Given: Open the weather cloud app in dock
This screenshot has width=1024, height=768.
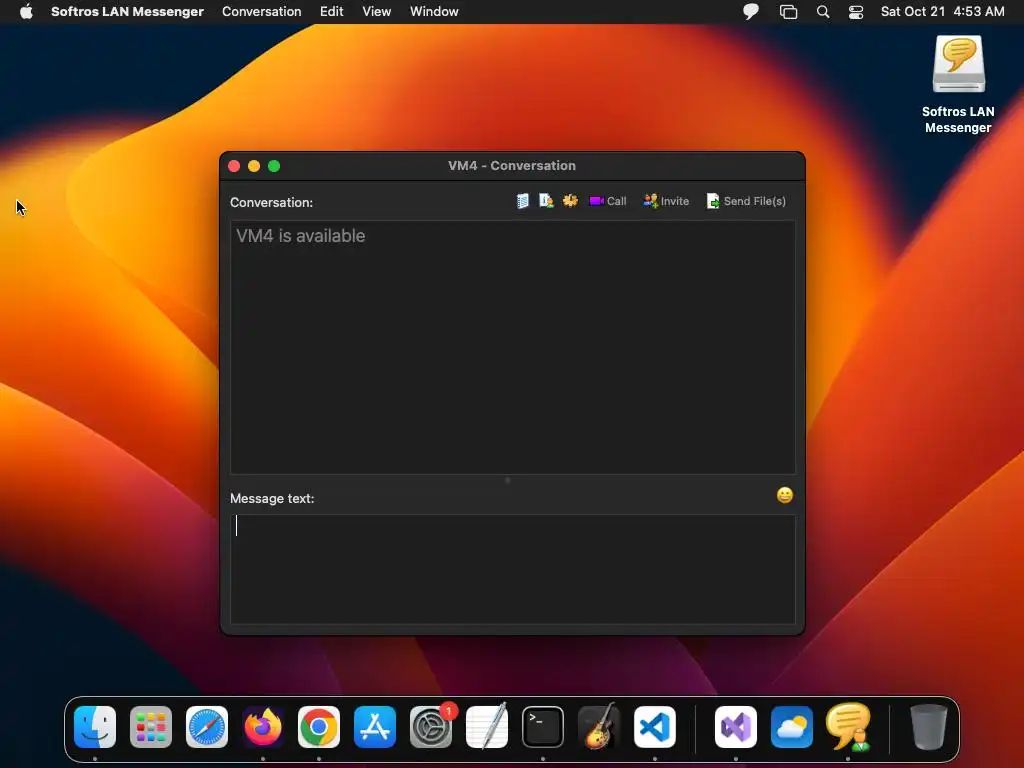Looking at the screenshot, I should coord(792,727).
